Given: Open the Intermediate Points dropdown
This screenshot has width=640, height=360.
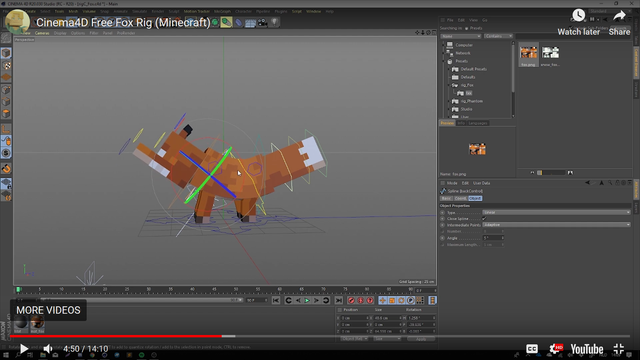Looking at the screenshot, I should click(556, 225).
